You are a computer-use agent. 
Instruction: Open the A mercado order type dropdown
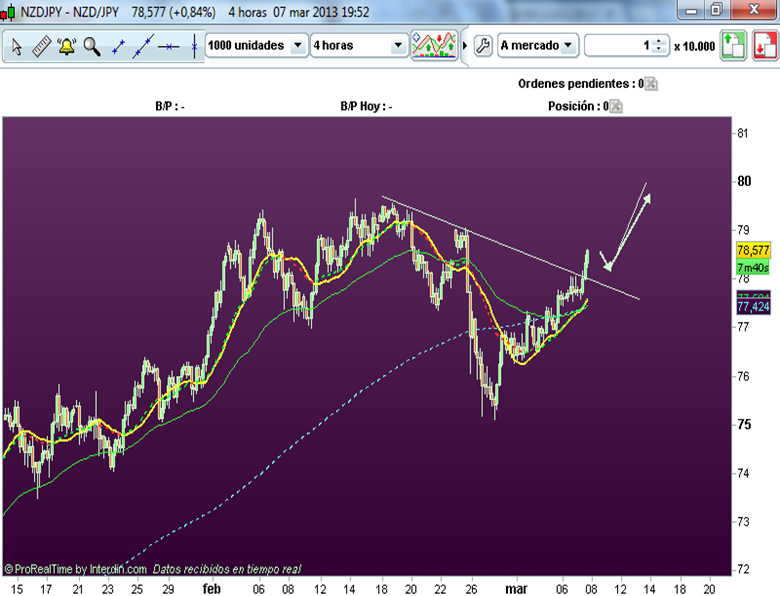[538, 45]
